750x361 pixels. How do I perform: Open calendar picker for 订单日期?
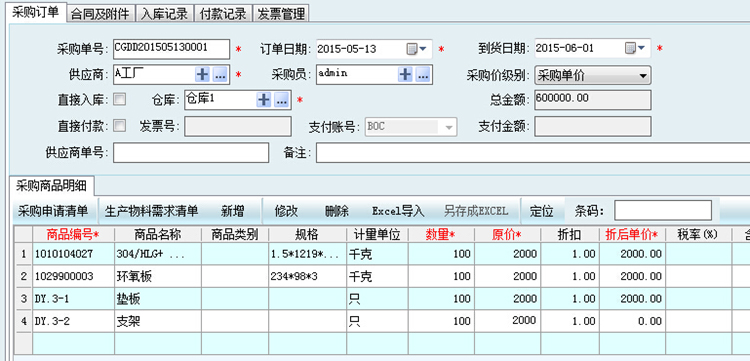point(416,49)
